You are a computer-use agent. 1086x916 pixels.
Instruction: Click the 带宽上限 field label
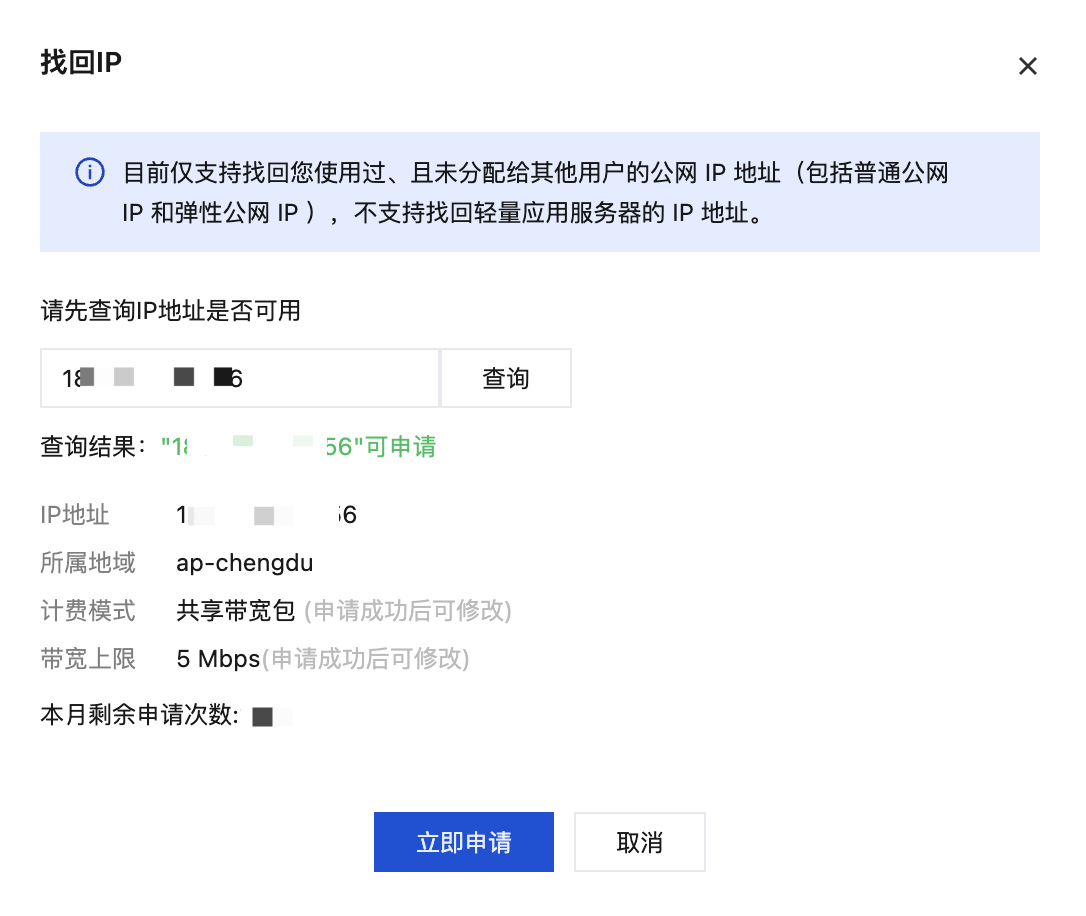tap(88, 658)
